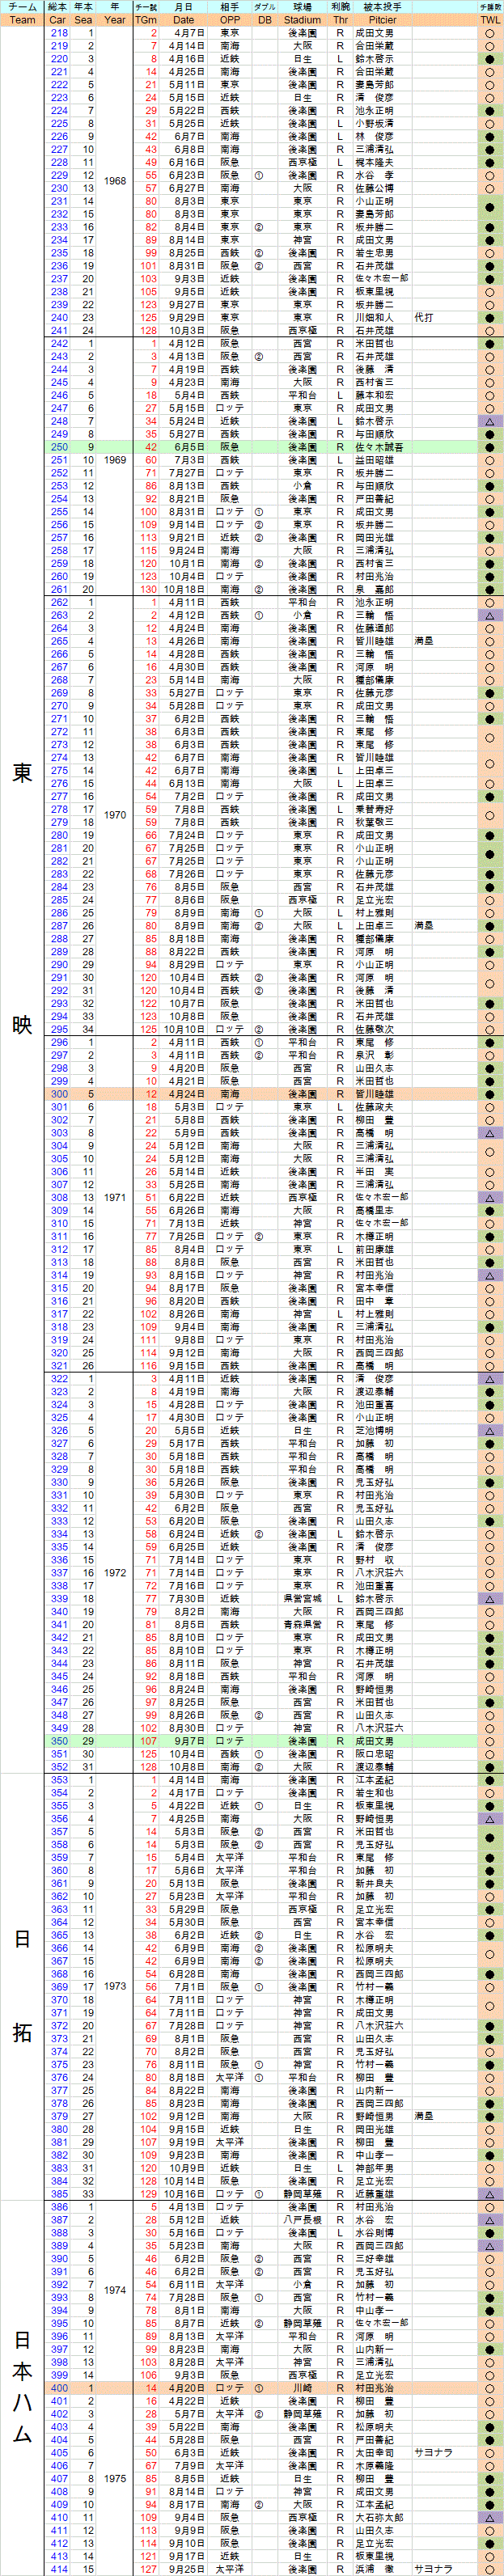Click stadium 西京極 in row 228
Viewport: 504px width, 2576px height.
pos(302,162)
